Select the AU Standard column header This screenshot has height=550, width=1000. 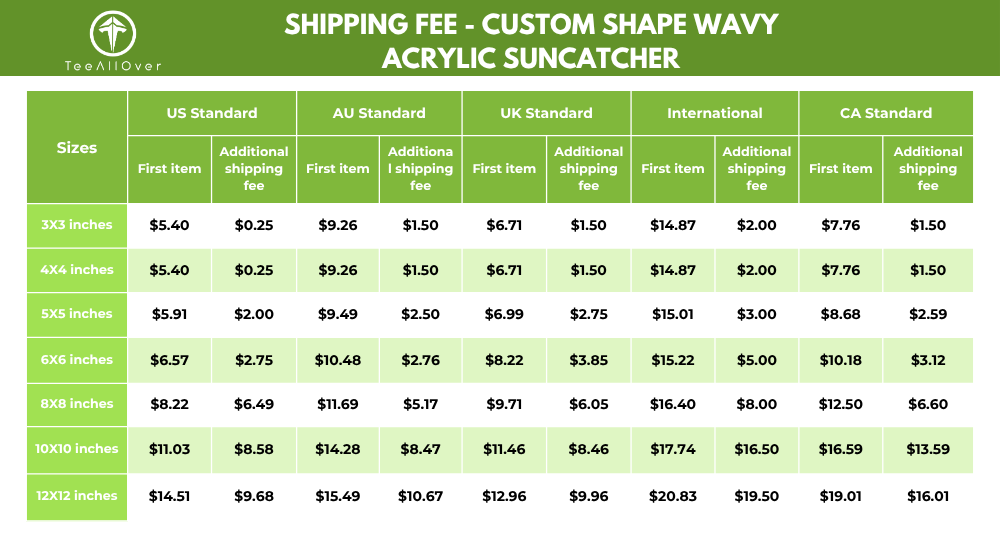coord(379,113)
